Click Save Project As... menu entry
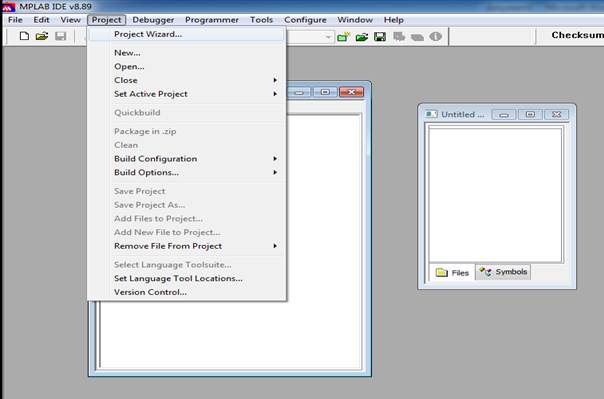Screen dimensions: 604x399 pos(187,205)
